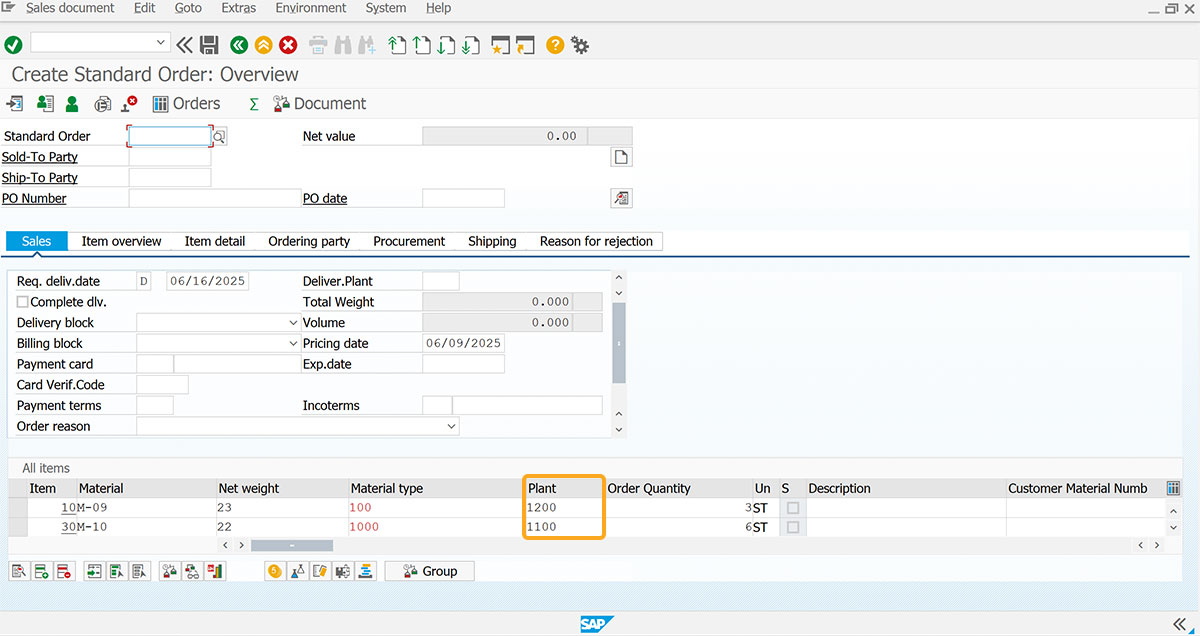Open a new GUI window icon
Image resolution: width=1200 pixels, height=636 pixels.
(x=500, y=44)
